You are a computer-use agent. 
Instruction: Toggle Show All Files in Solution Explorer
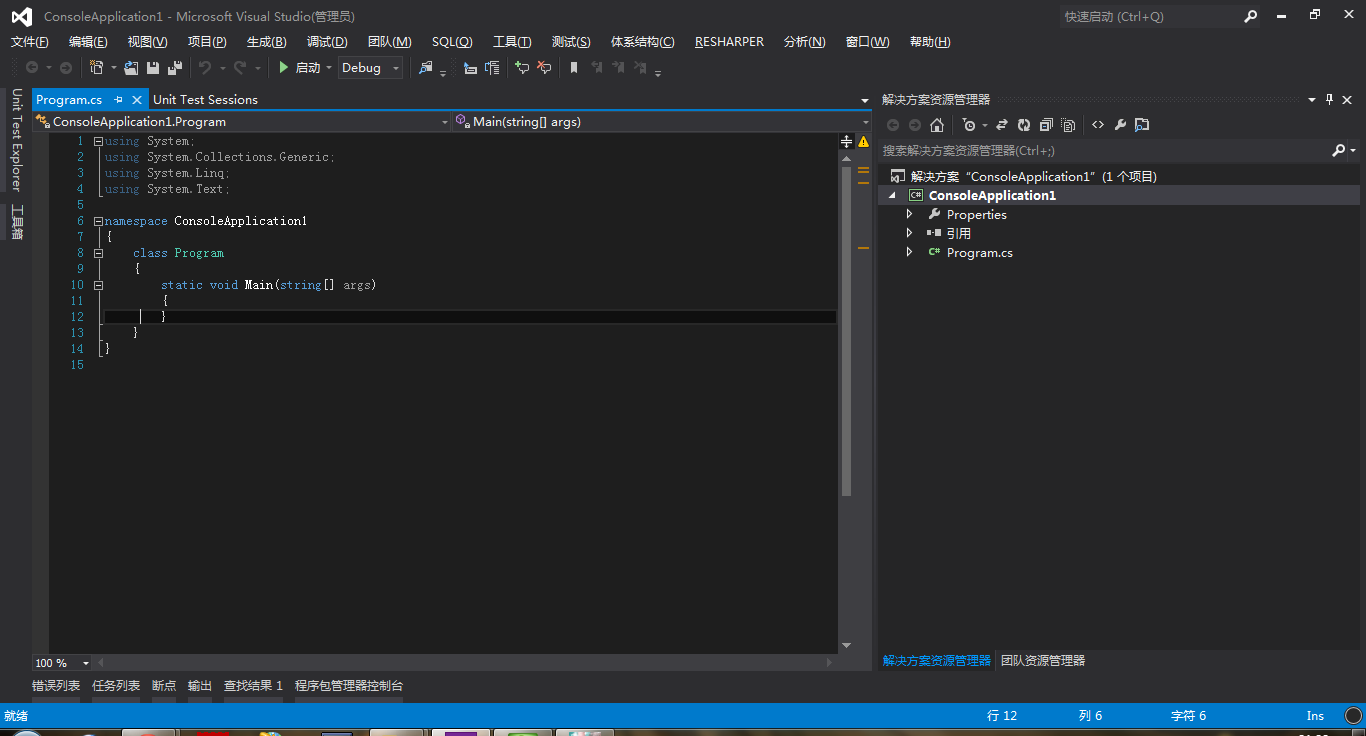[x=1068, y=125]
